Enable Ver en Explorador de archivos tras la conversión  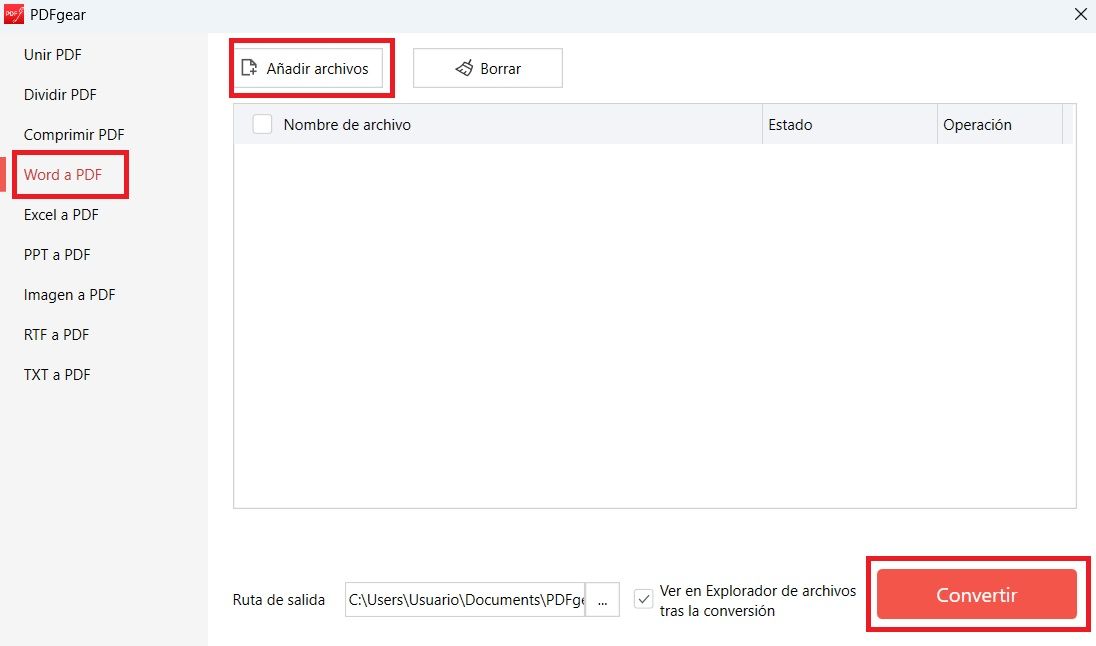click(643, 599)
